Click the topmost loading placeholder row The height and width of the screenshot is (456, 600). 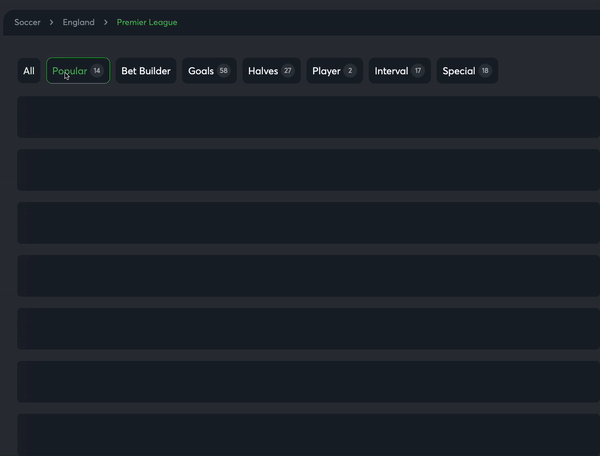click(x=308, y=117)
